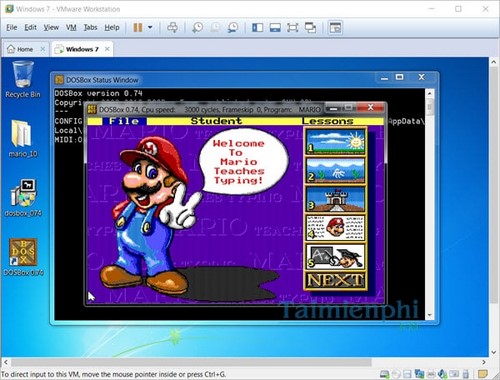Click the sound card status icon
Screen dimensions: 500x380
(x=442, y=374)
